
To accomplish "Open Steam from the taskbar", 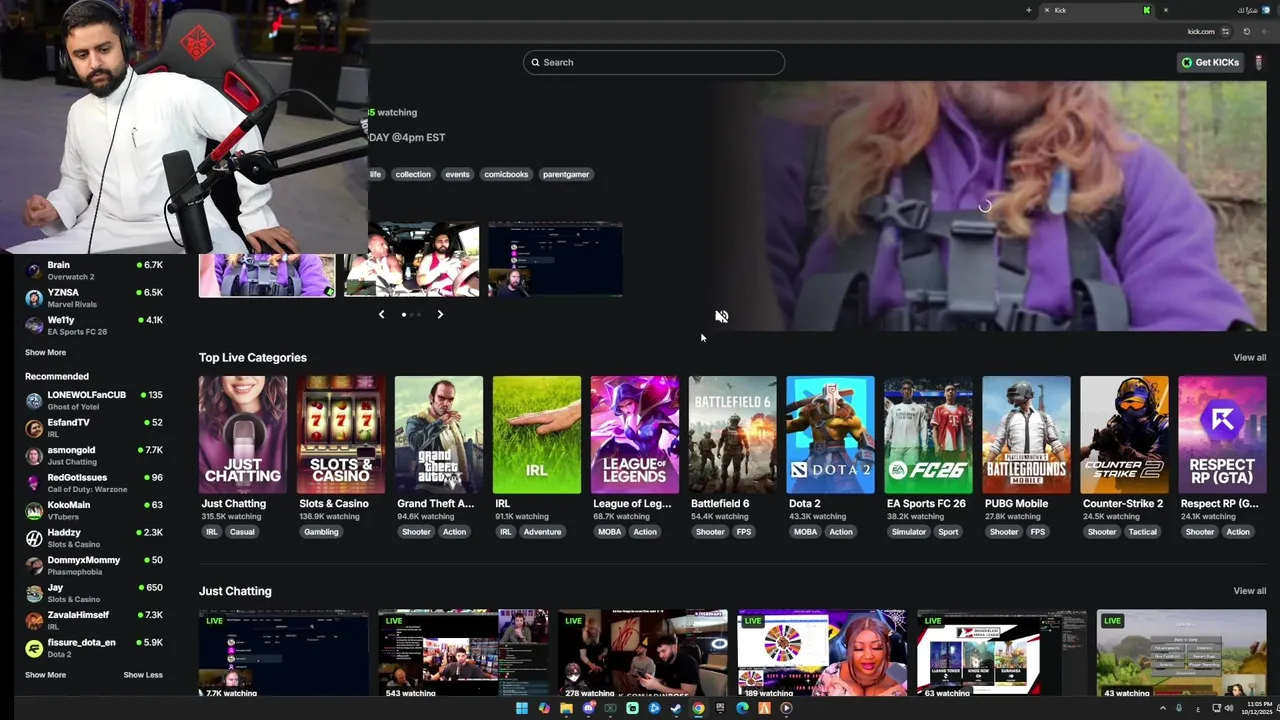I will pyautogui.click(x=676, y=708).
